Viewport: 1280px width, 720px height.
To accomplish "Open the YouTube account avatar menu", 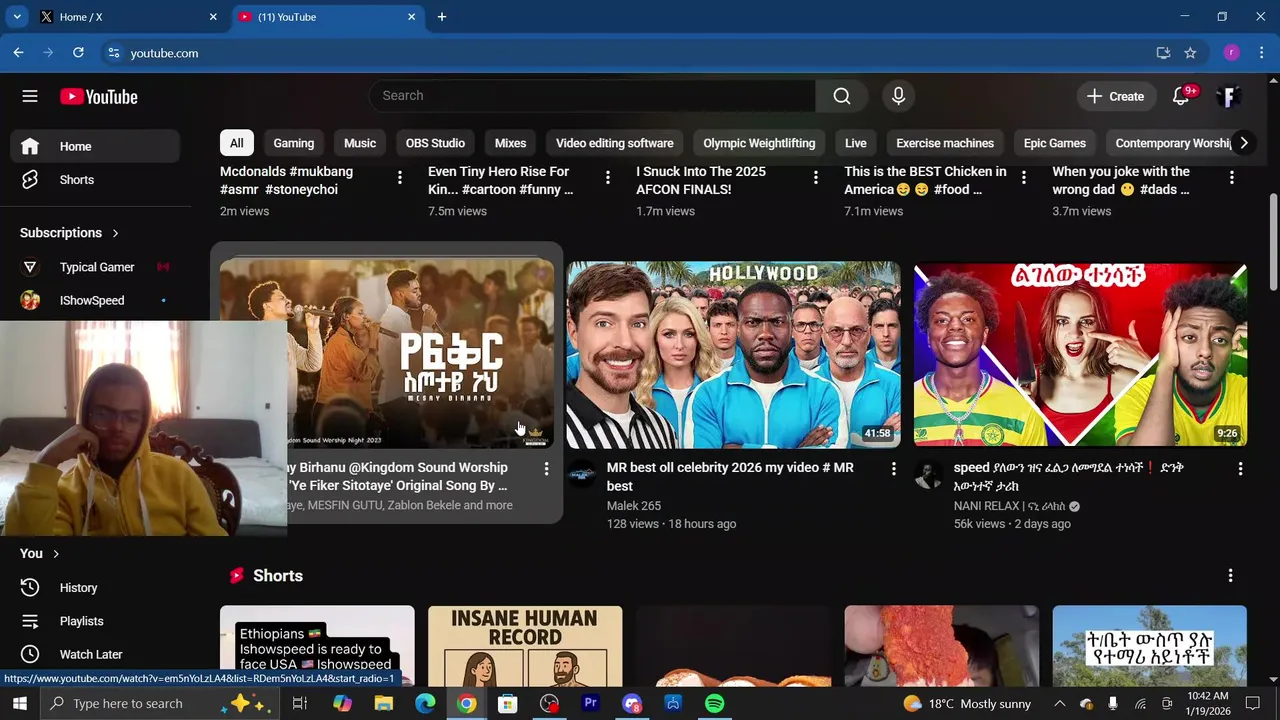I will (x=1229, y=96).
